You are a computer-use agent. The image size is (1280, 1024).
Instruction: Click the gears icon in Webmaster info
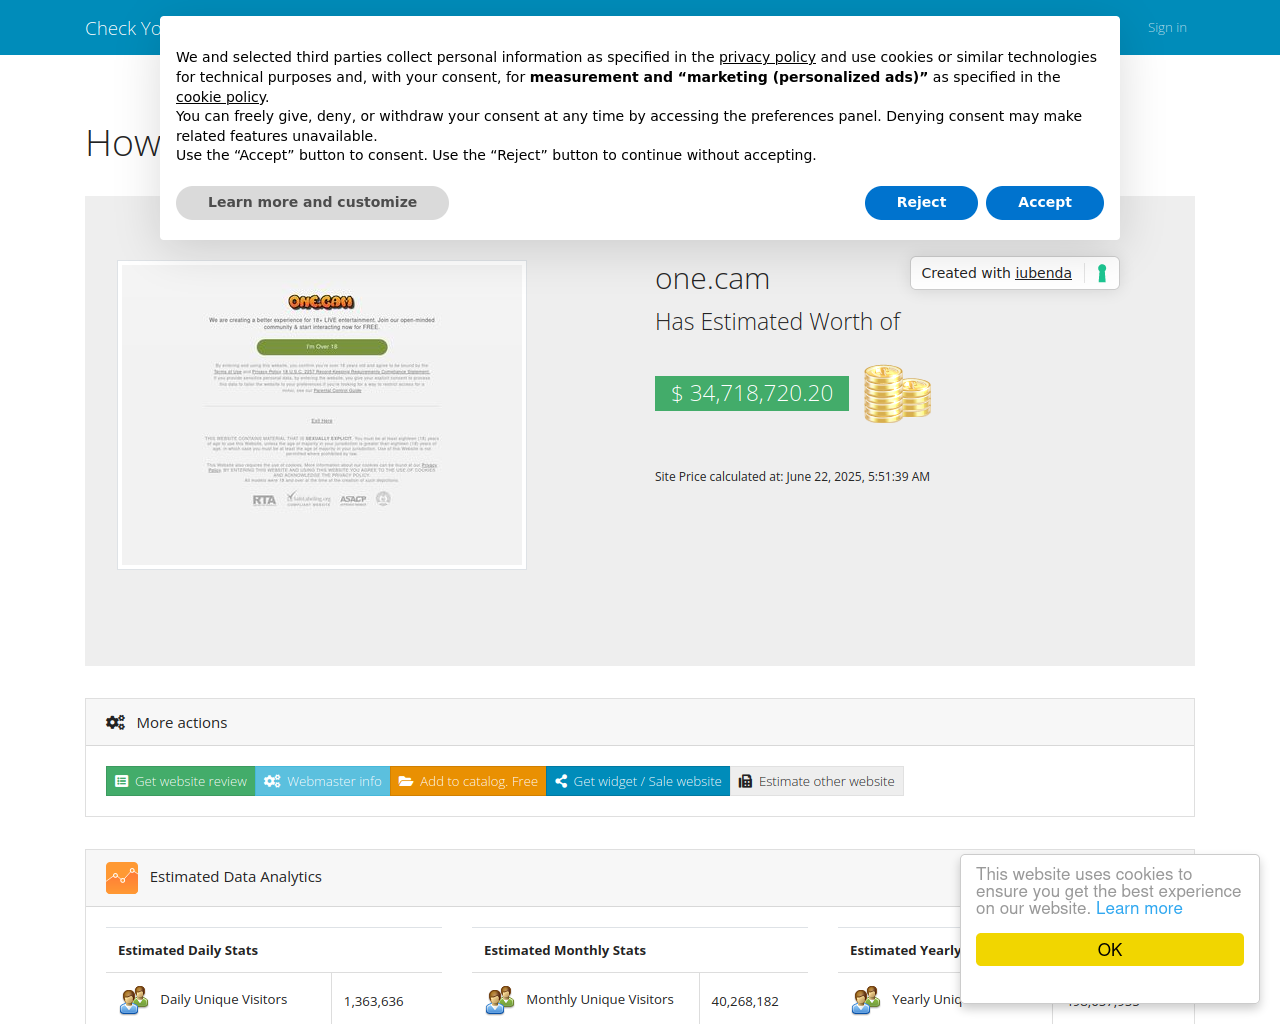(x=272, y=781)
